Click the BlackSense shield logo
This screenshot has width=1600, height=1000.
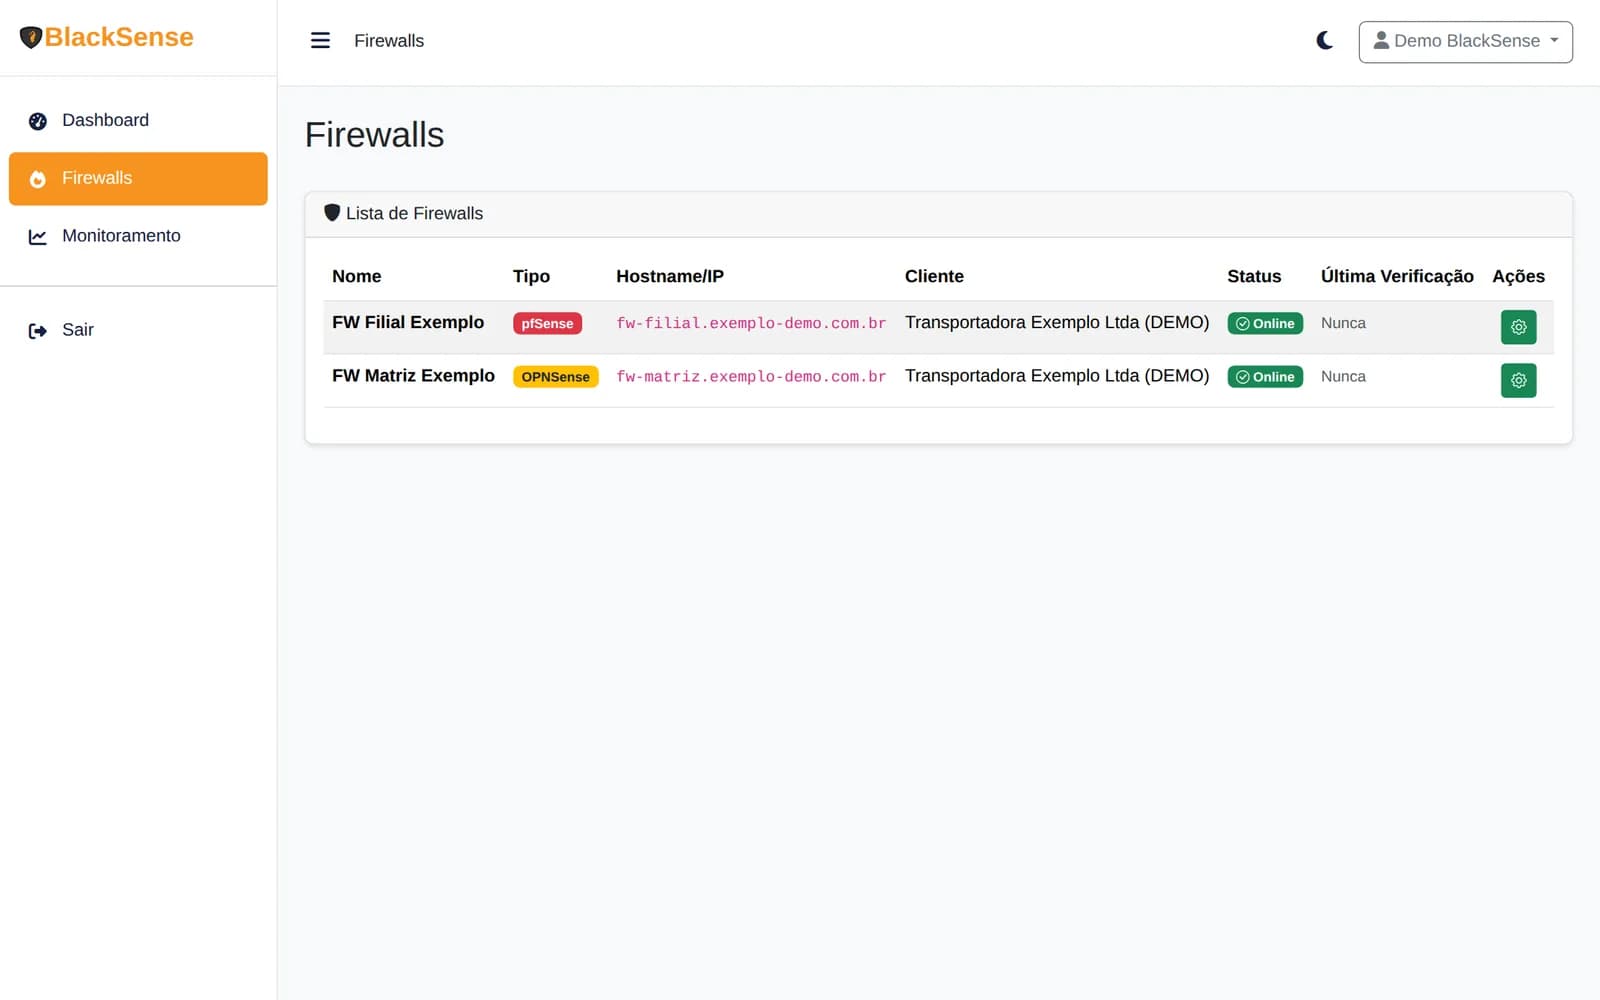pos(30,38)
